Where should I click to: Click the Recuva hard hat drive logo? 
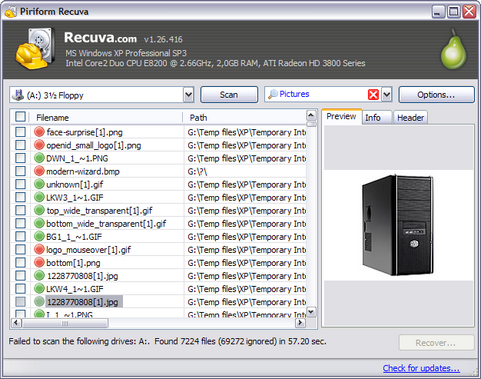click(36, 49)
